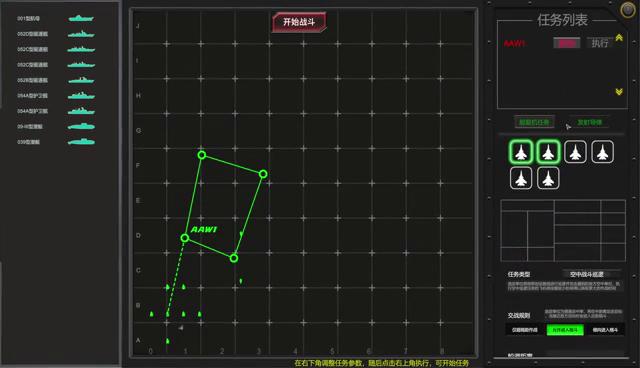Click the red button beside the AAWI task

point(567,43)
